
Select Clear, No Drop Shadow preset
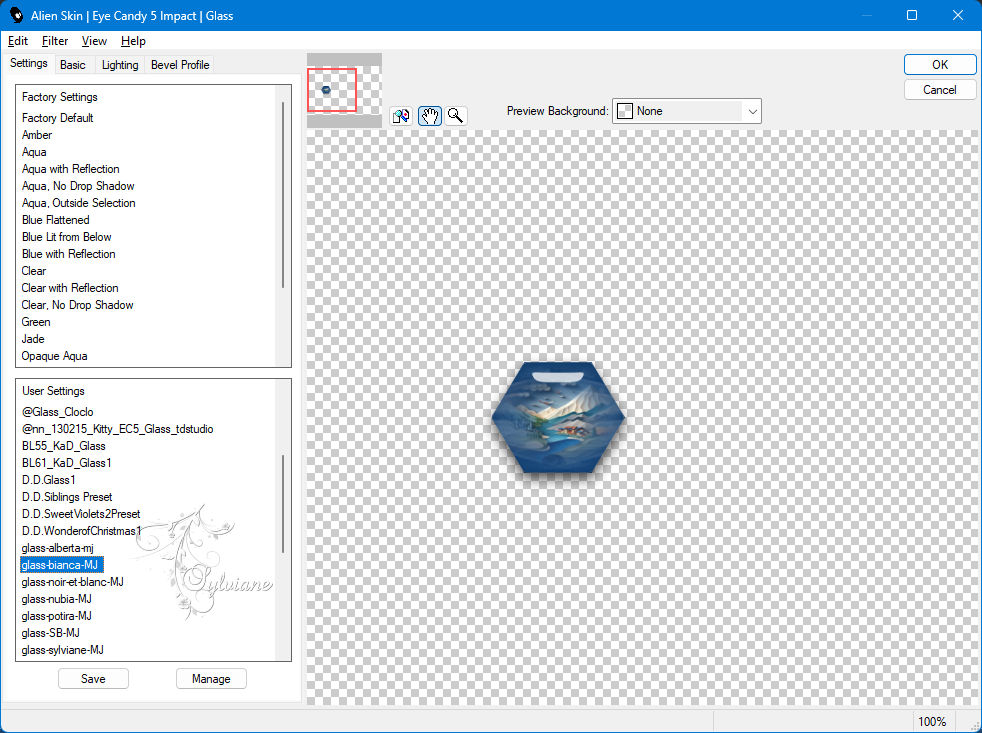coord(77,304)
